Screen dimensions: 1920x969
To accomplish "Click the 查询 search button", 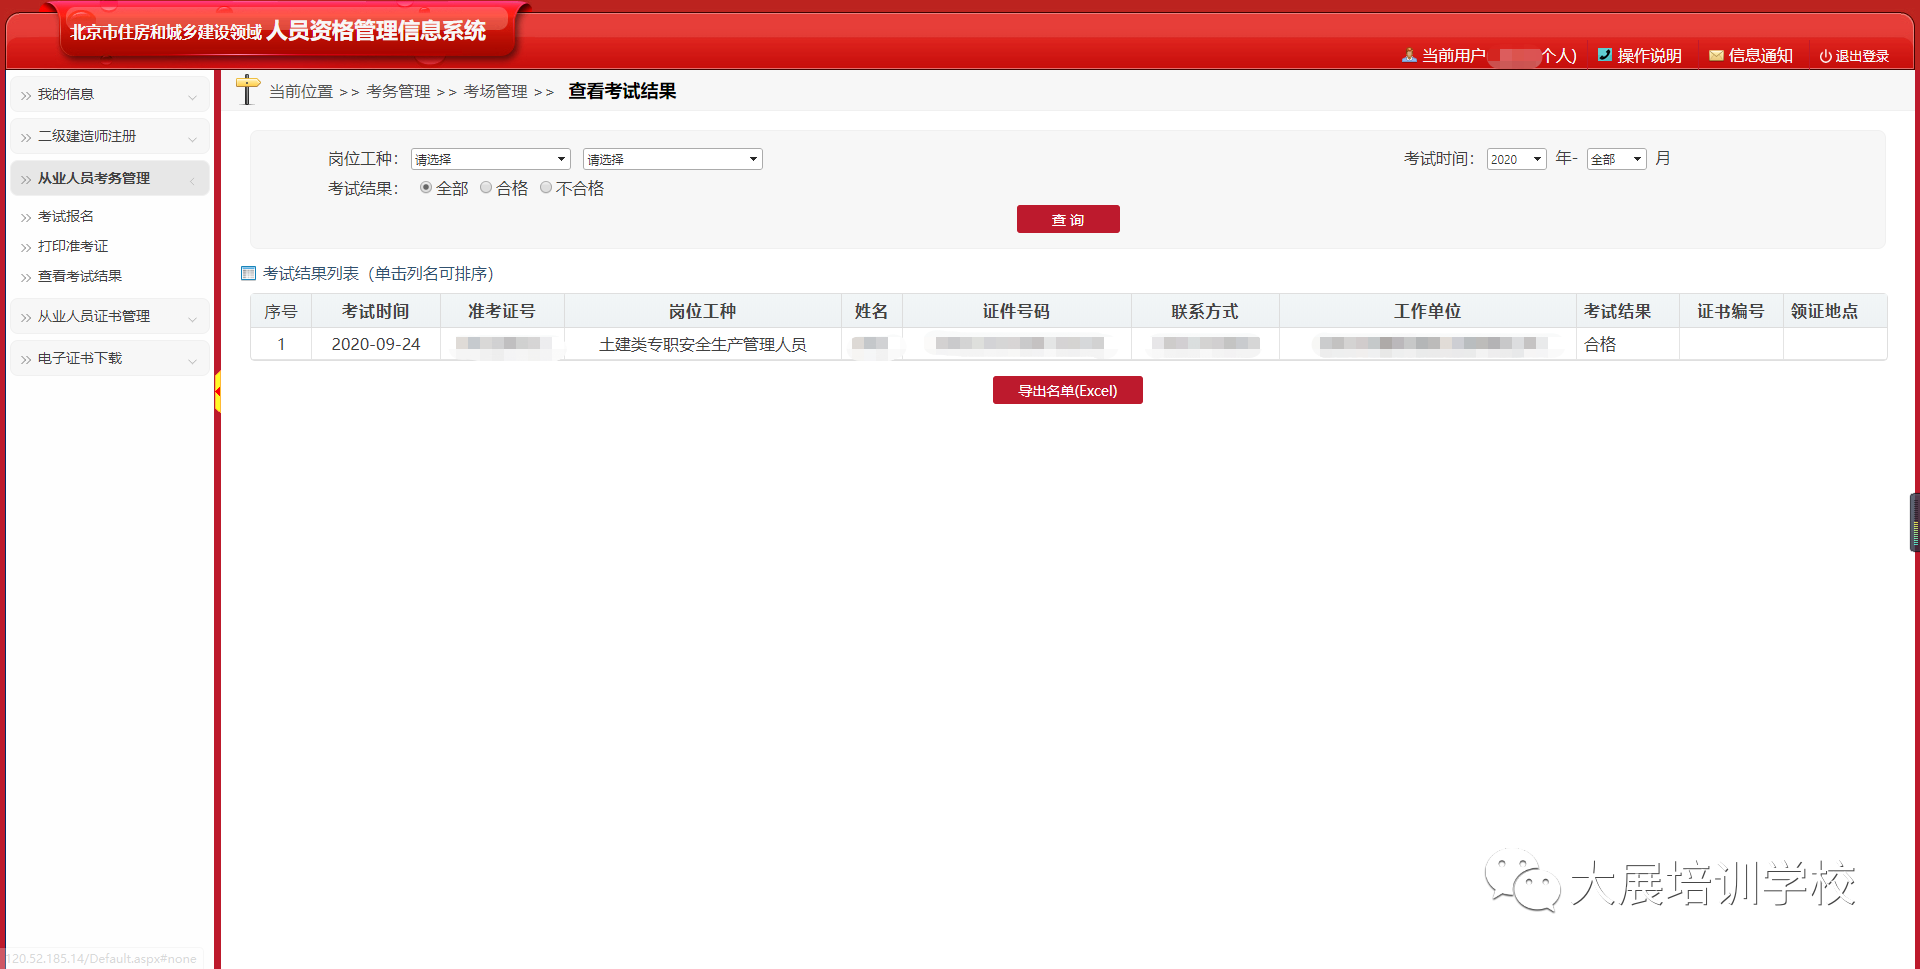I will (x=1068, y=219).
